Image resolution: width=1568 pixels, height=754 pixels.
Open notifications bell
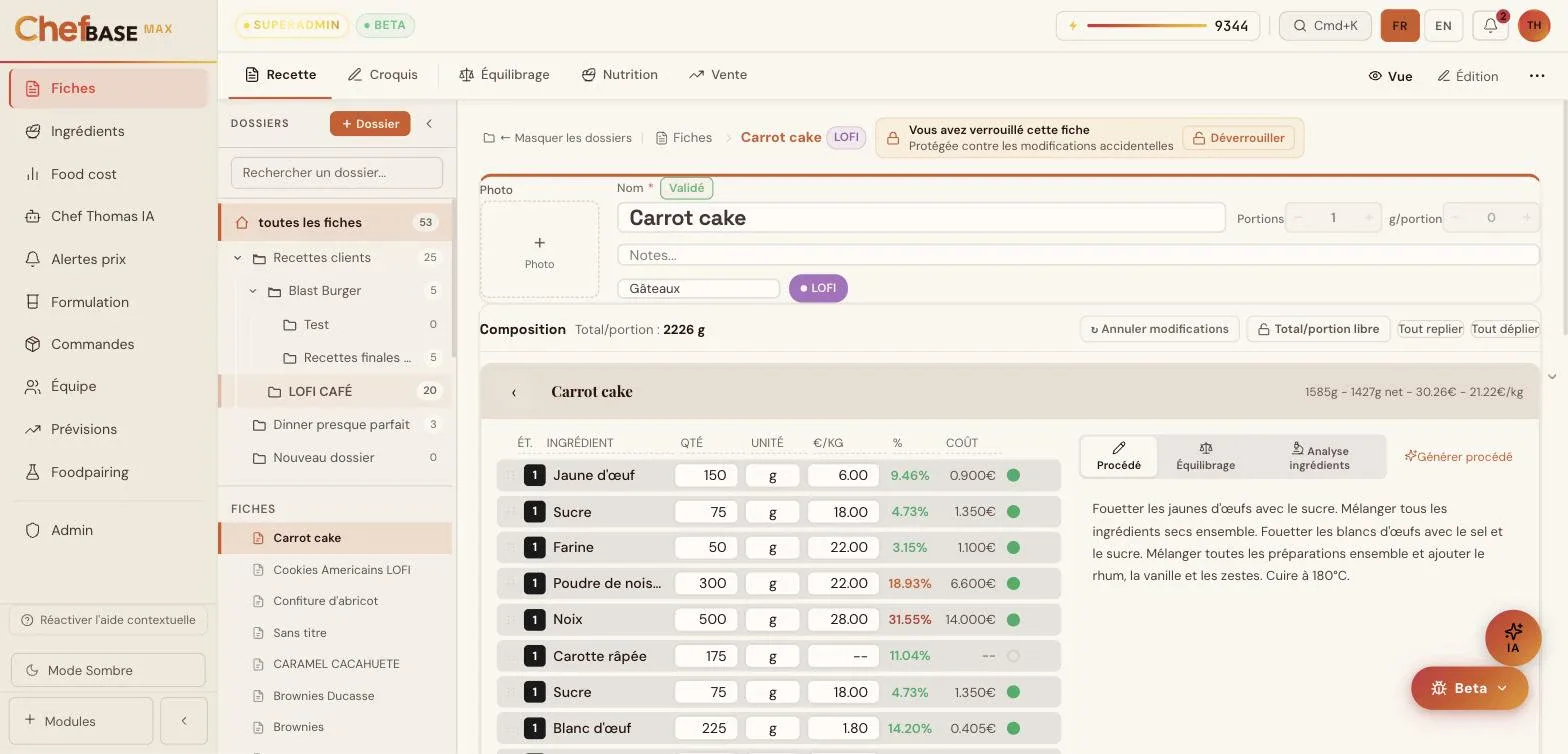(x=1490, y=26)
